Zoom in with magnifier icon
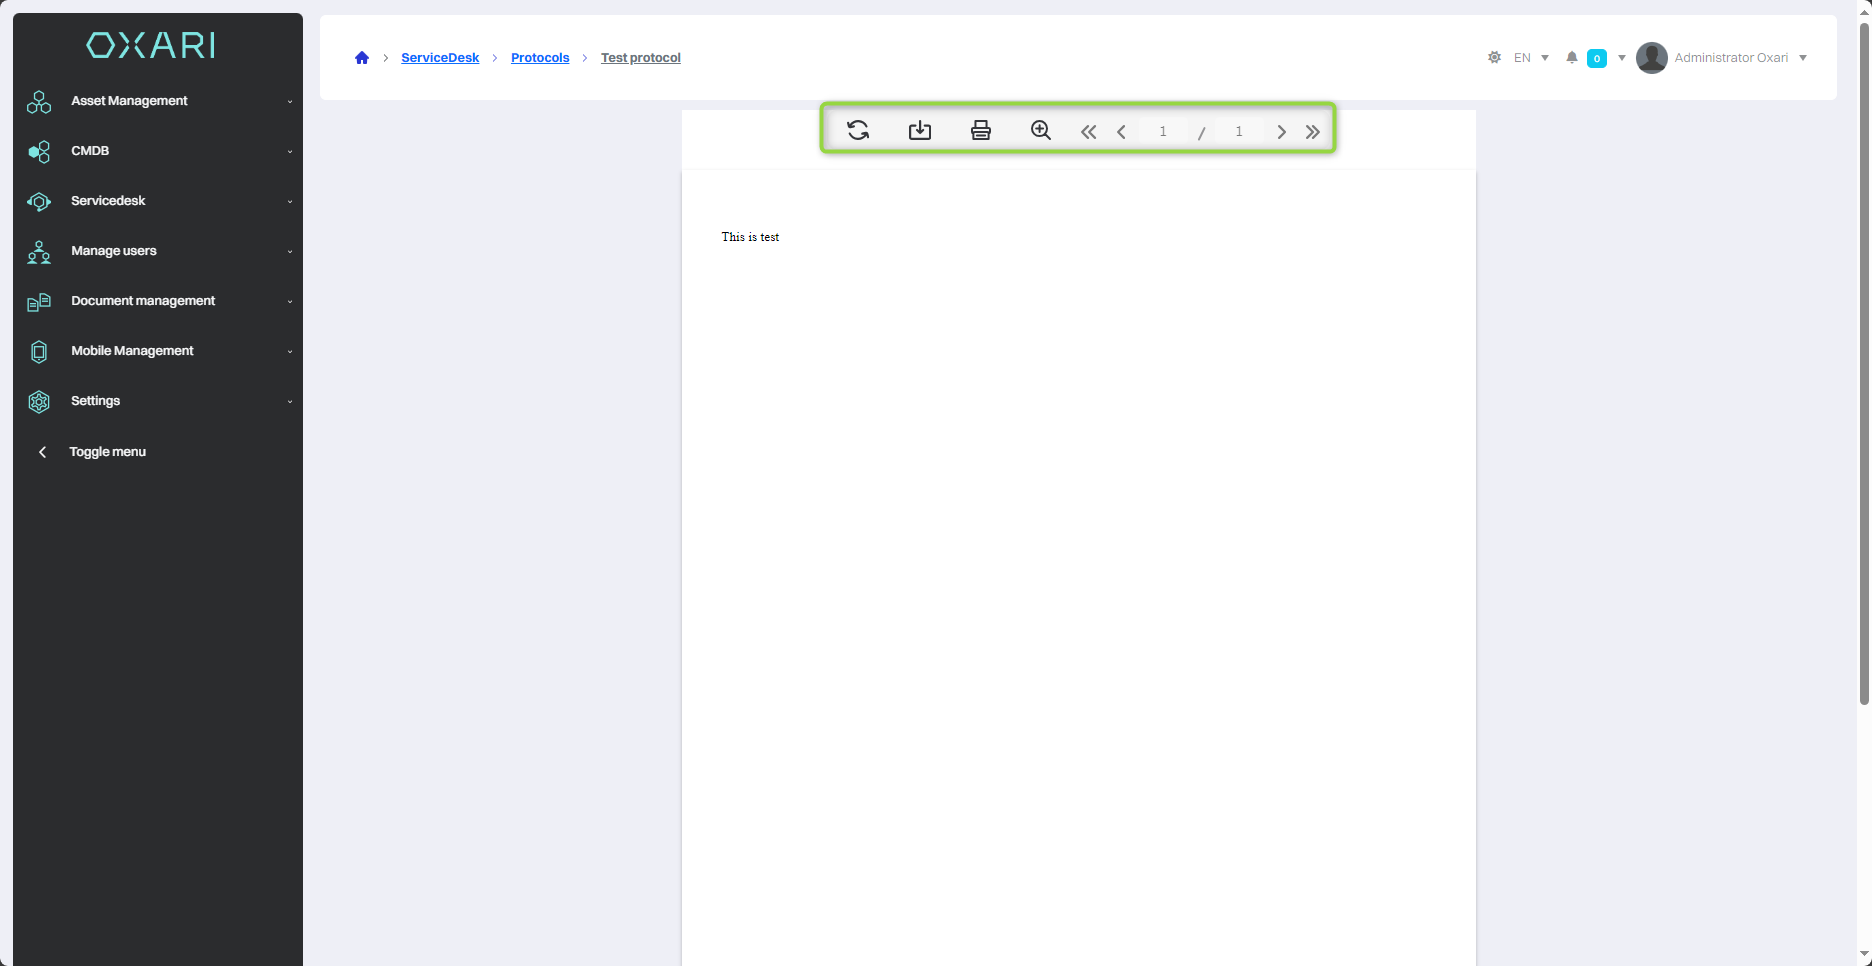 (x=1041, y=130)
